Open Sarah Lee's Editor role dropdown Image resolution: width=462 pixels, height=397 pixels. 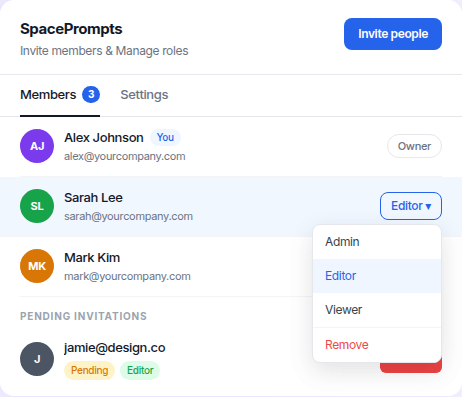pos(411,206)
